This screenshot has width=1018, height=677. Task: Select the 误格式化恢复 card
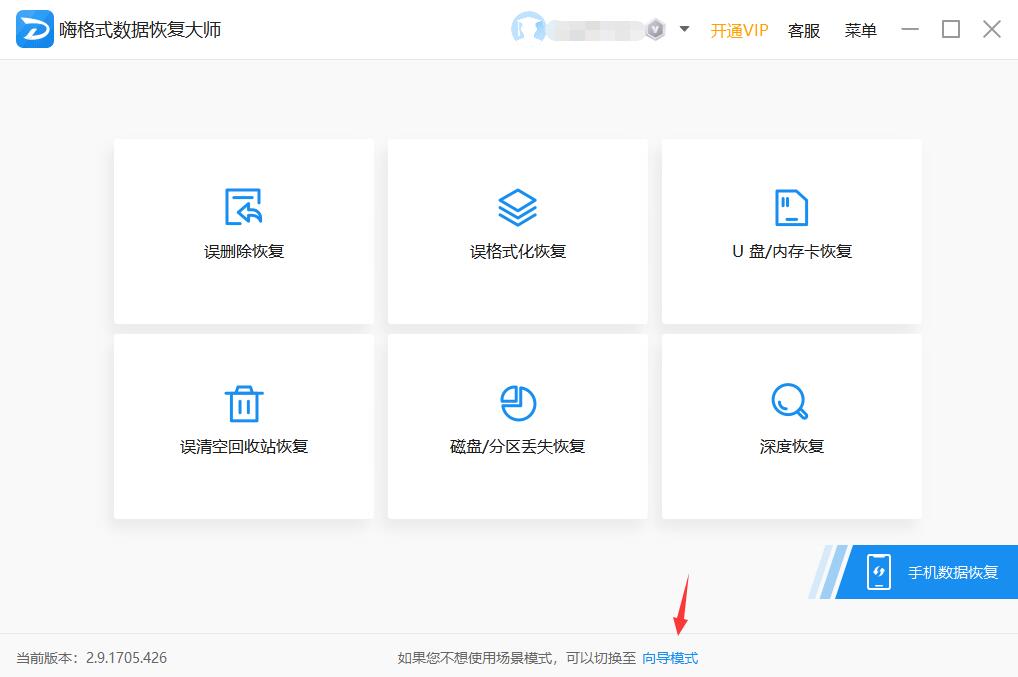(517, 231)
